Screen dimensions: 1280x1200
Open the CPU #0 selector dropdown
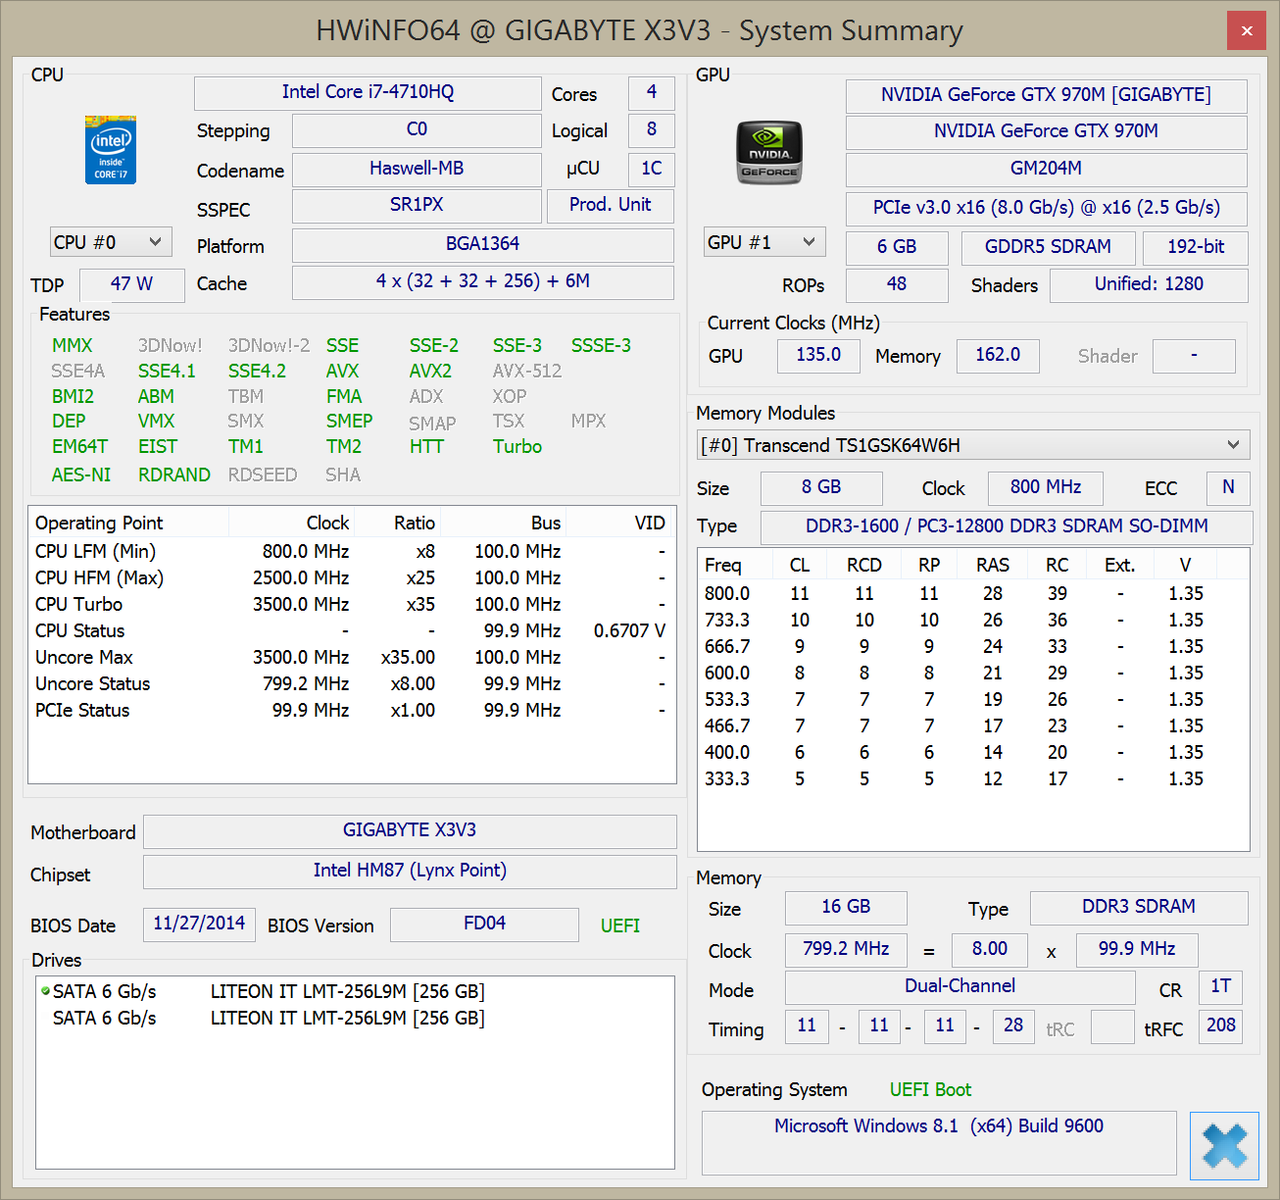click(110, 242)
